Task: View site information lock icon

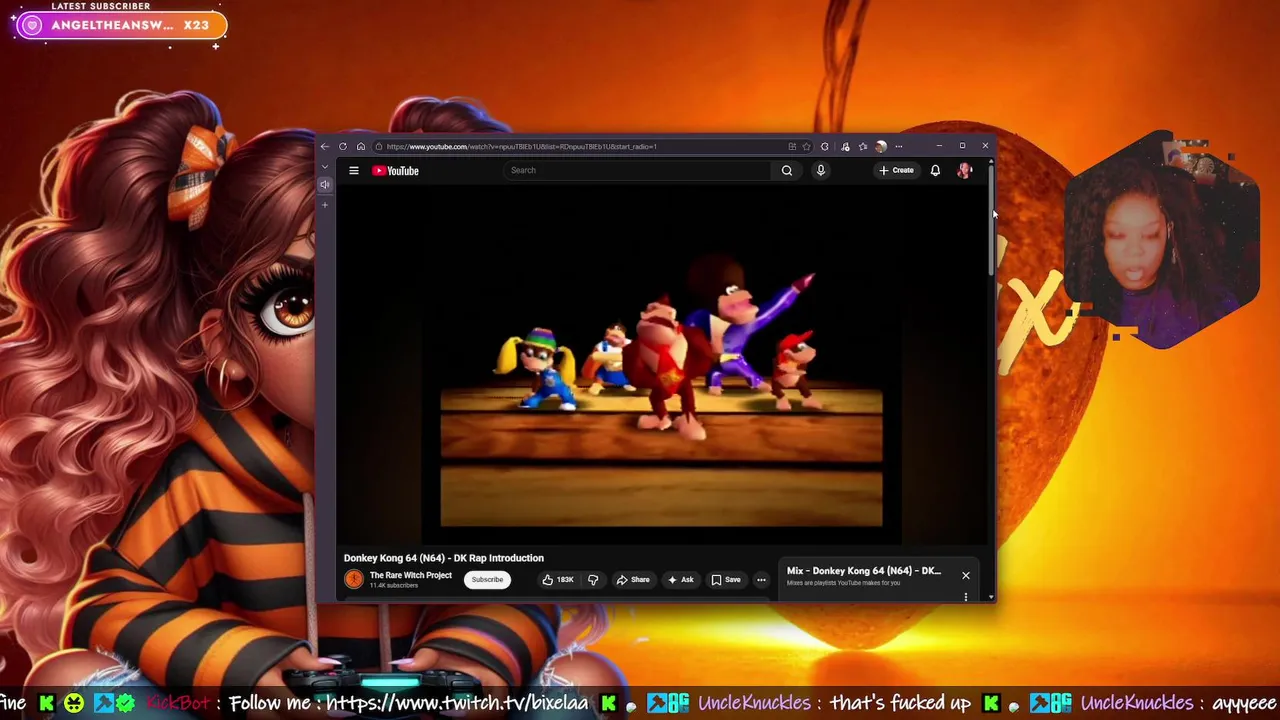Action: (378, 147)
